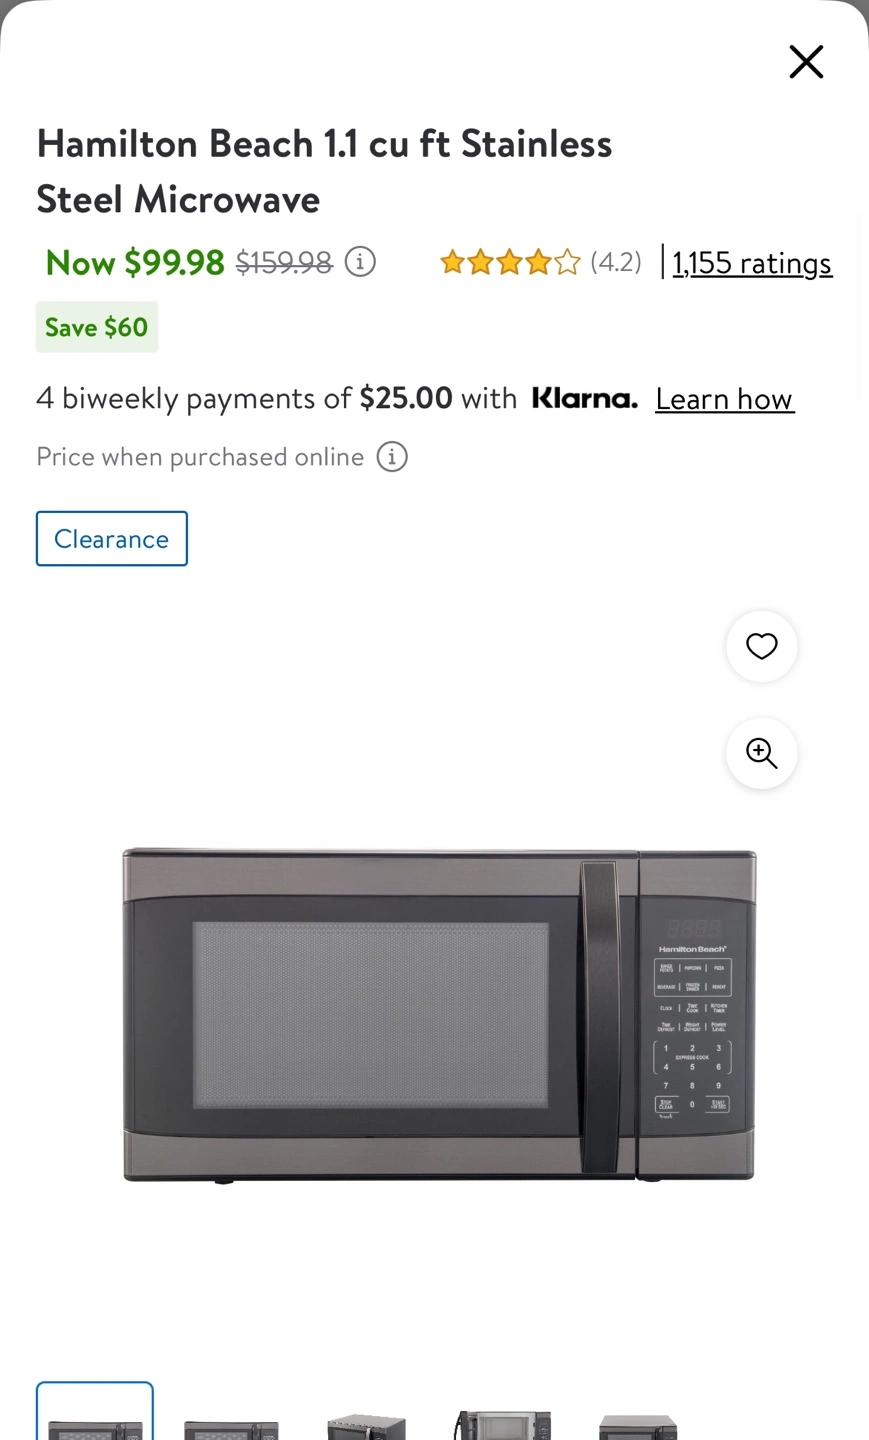Tap the Save $60 badge
This screenshot has height=1440, width=869.
click(x=97, y=327)
